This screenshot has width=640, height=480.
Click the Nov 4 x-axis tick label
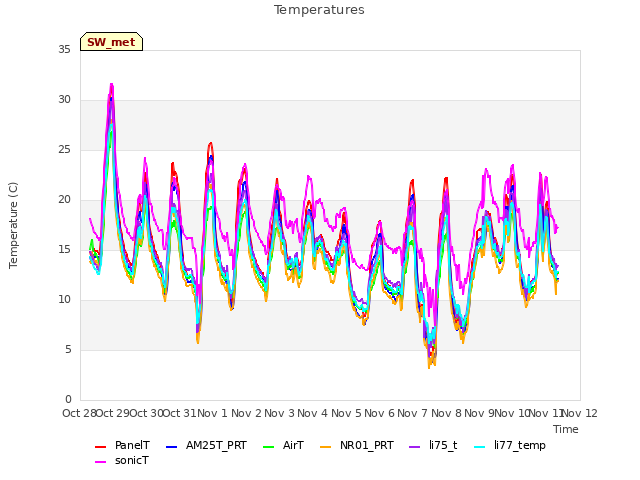click(x=312, y=413)
